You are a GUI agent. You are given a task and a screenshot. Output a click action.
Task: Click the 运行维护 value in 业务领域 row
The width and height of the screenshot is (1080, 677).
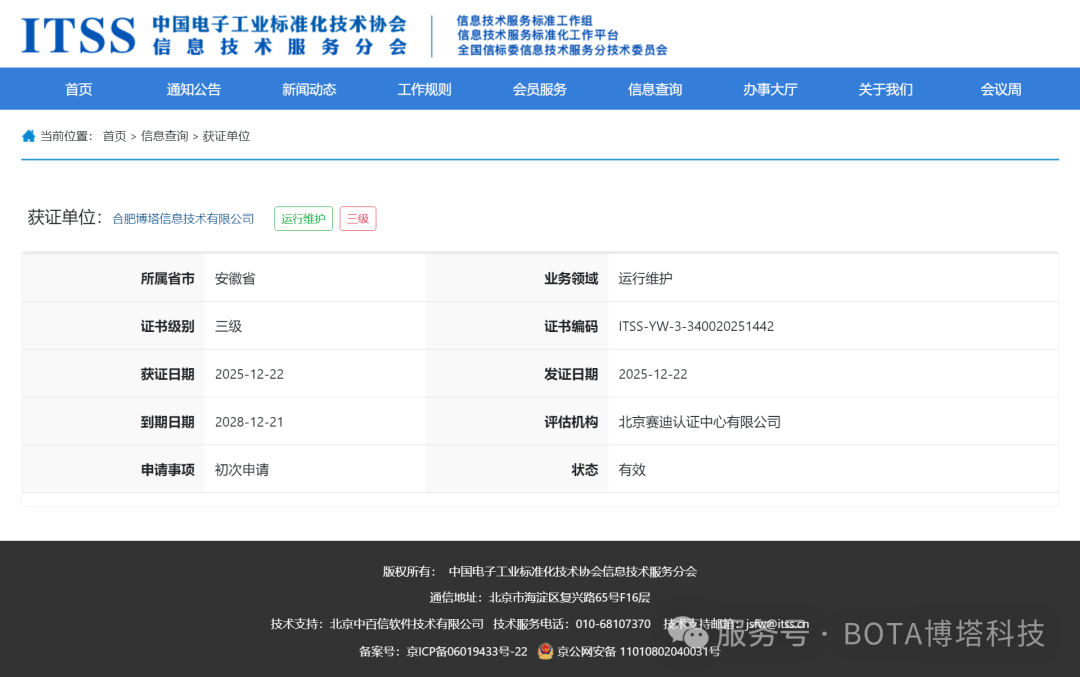coord(645,278)
